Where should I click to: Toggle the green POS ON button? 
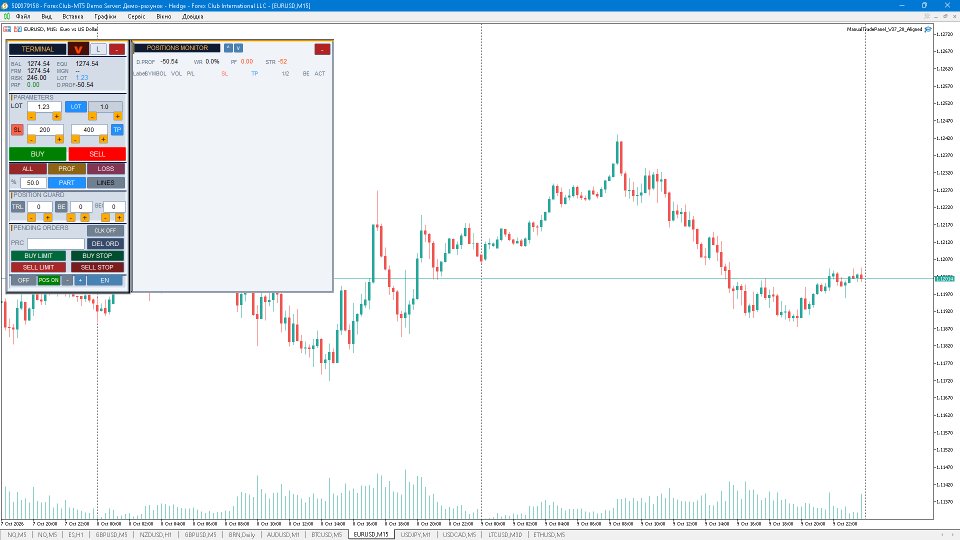(x=48, y=280)
